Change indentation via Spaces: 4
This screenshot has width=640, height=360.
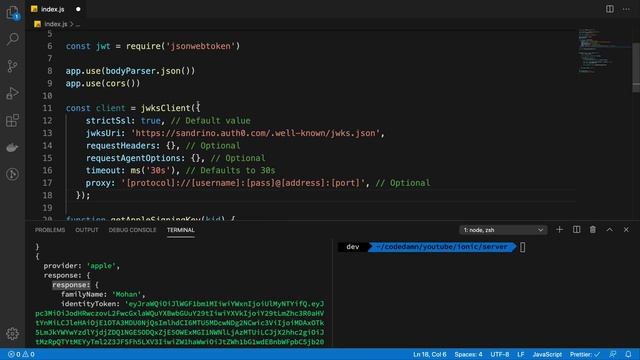click(x=468, y=354)
